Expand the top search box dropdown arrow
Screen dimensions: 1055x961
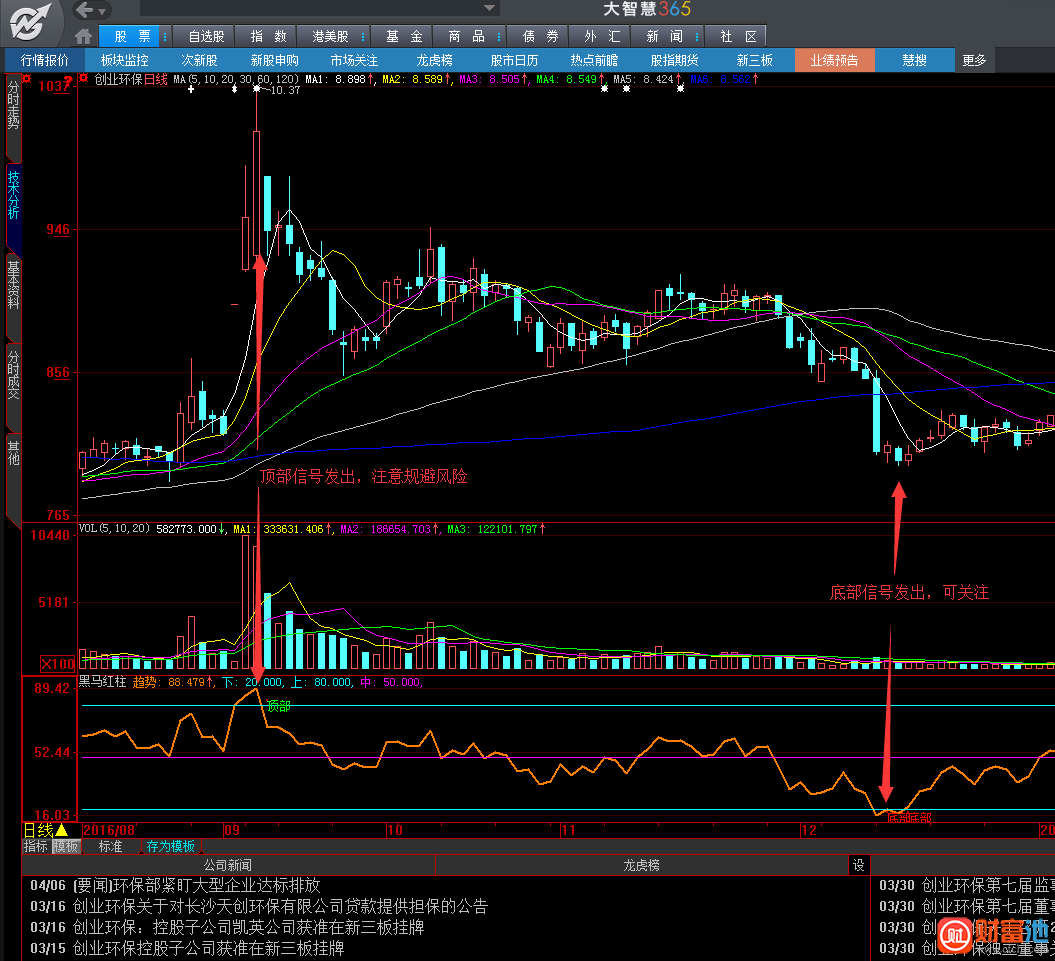tap(490, 8)
